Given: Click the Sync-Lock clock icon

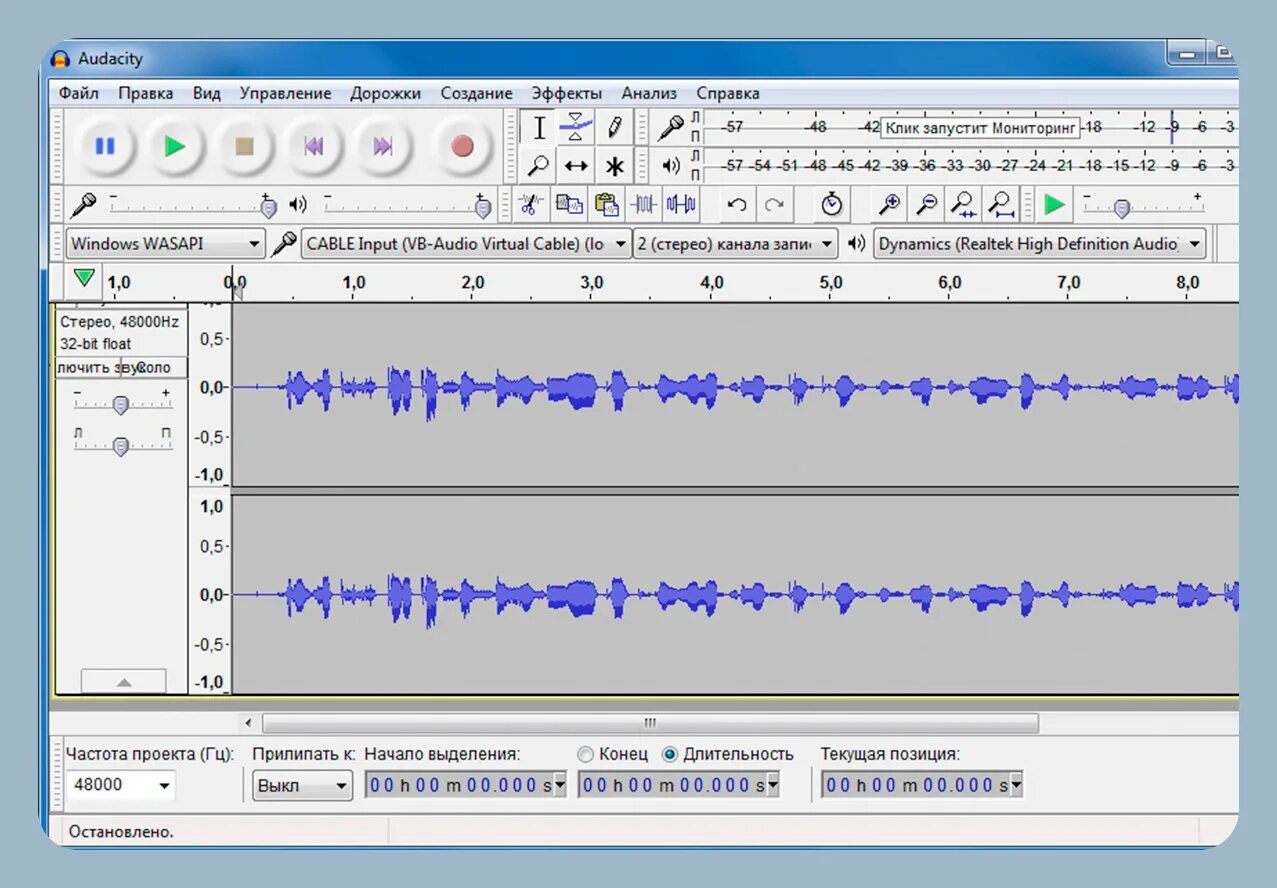Looking at the screenshot, I should pos(832,205).
